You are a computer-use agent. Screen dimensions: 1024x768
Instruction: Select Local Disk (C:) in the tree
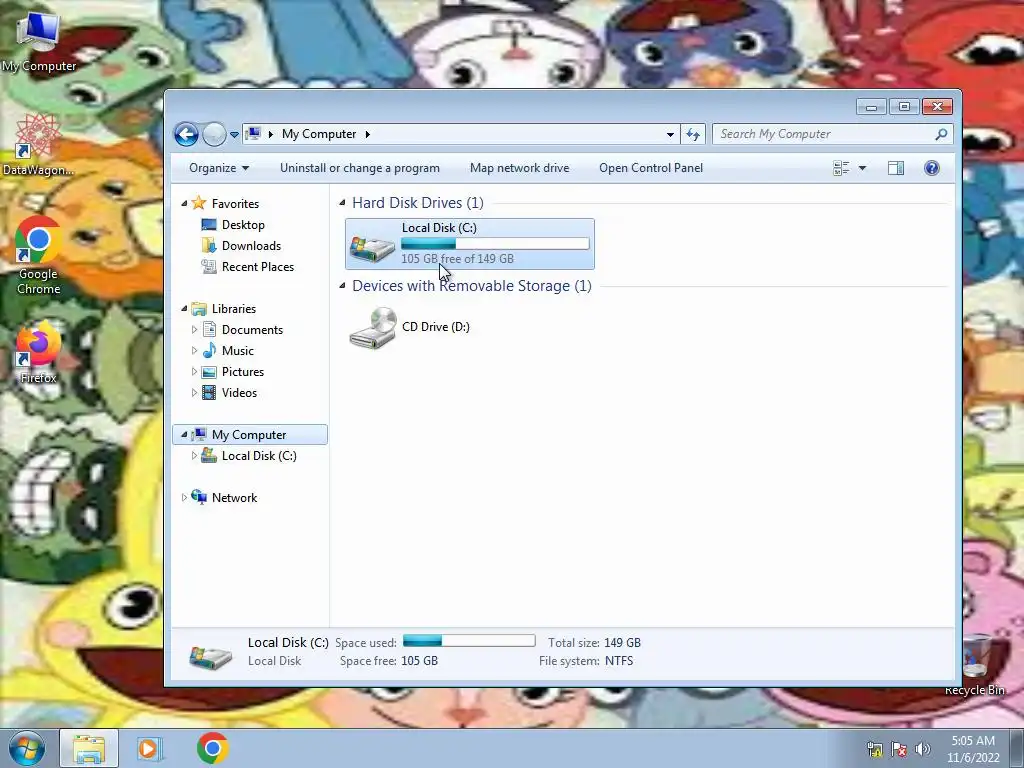(x=259, y=456)
